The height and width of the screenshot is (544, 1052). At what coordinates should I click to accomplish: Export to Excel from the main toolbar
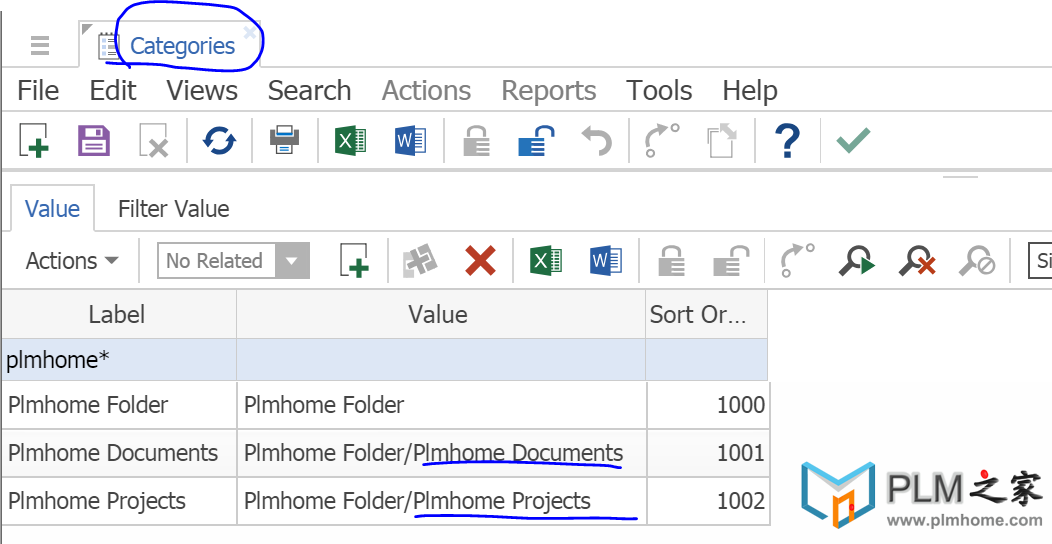point(350,141)
